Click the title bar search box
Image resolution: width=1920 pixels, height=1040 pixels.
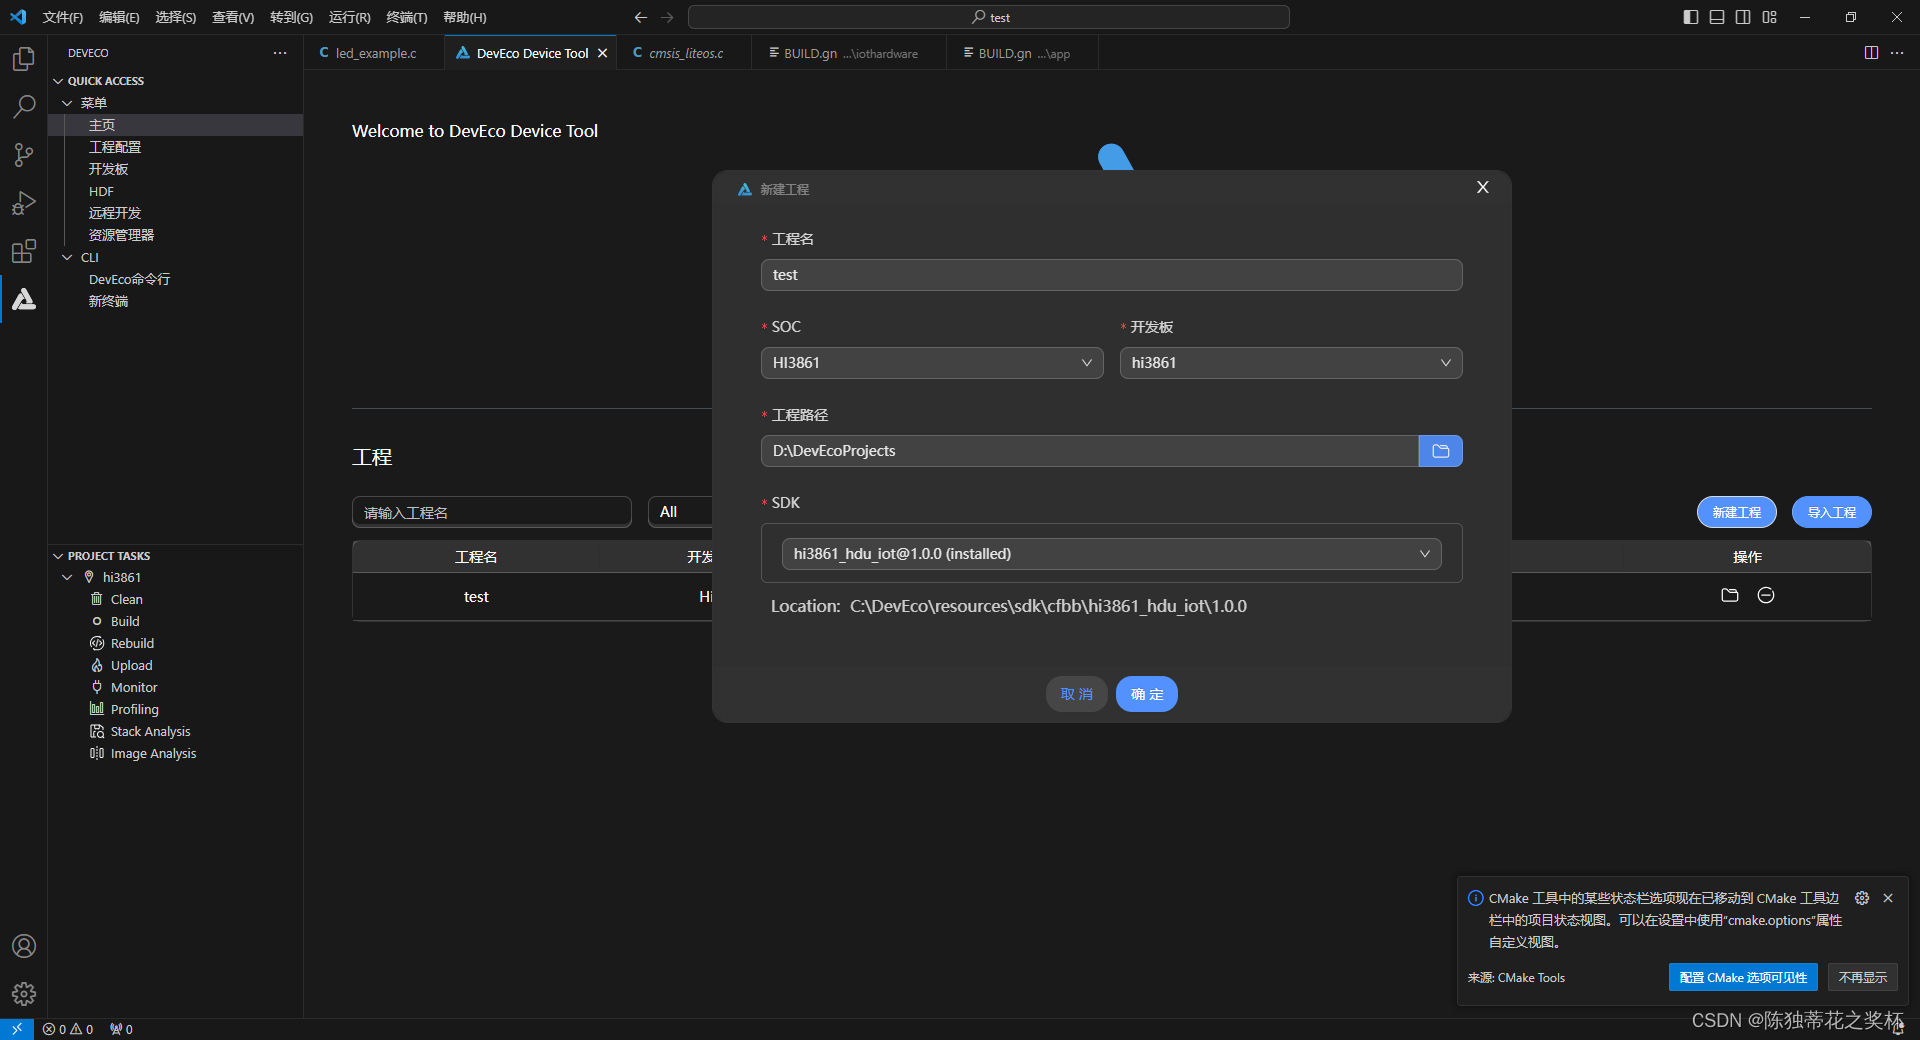(988, 17)
